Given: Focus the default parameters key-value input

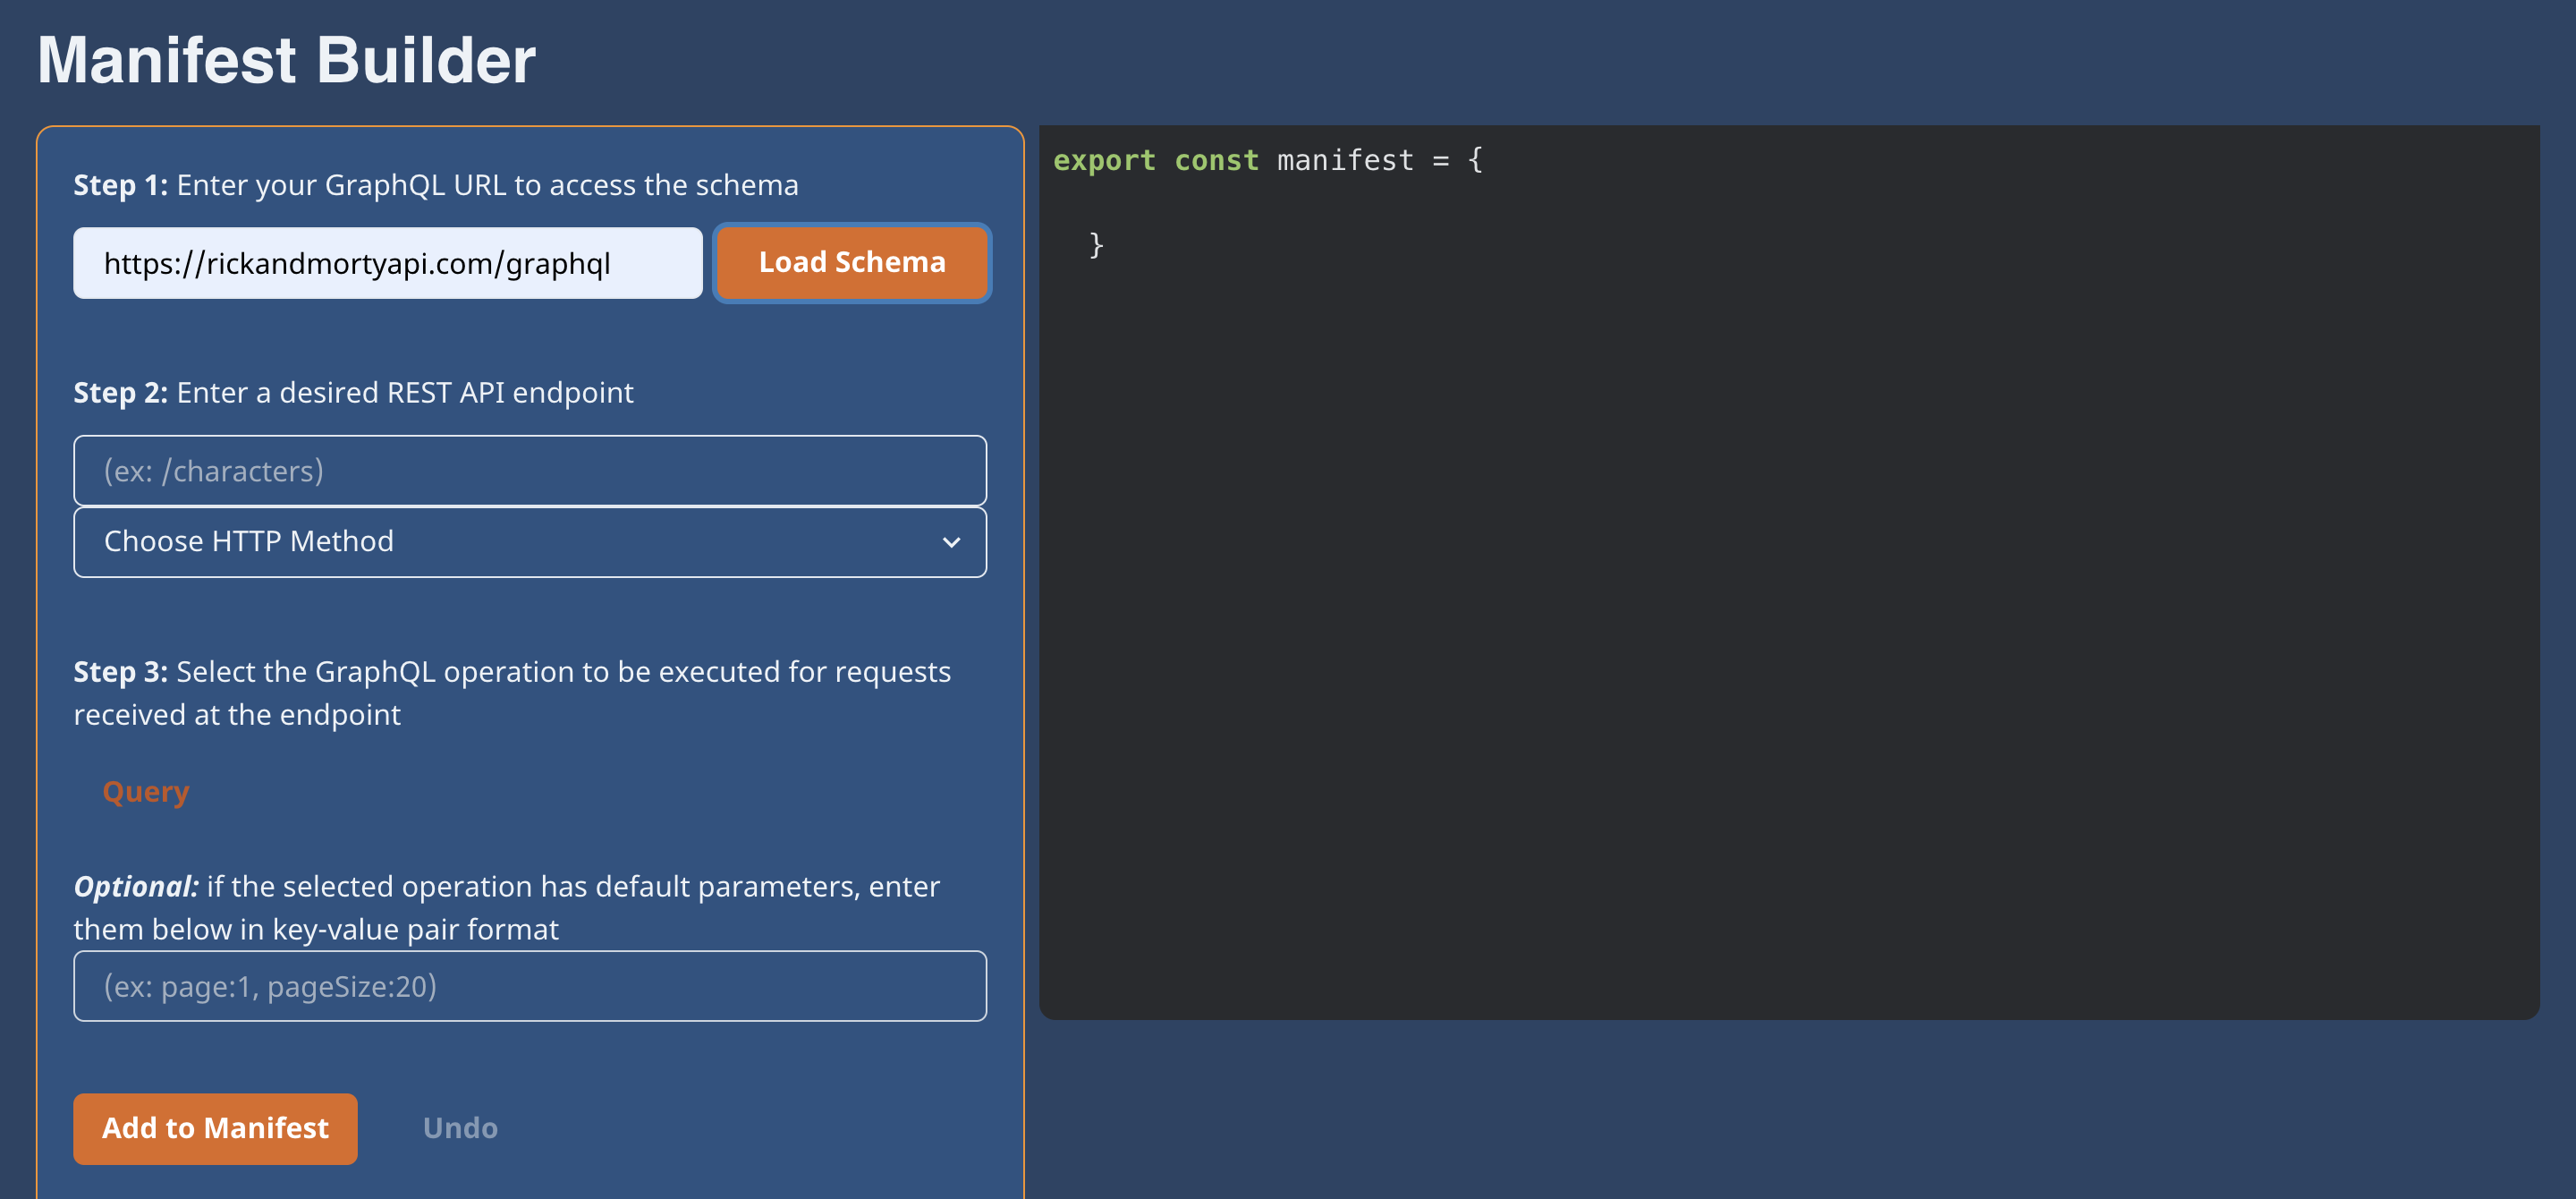Looking at the screenshot, I should point(530,986).
